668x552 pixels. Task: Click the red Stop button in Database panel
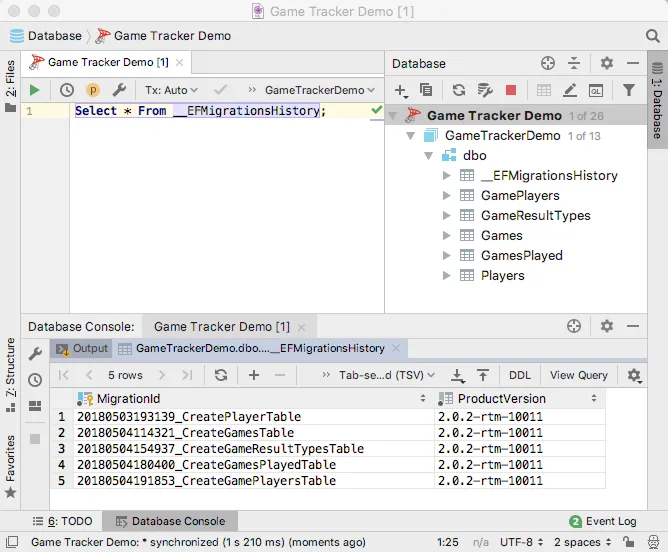click(x=510, y=90)
